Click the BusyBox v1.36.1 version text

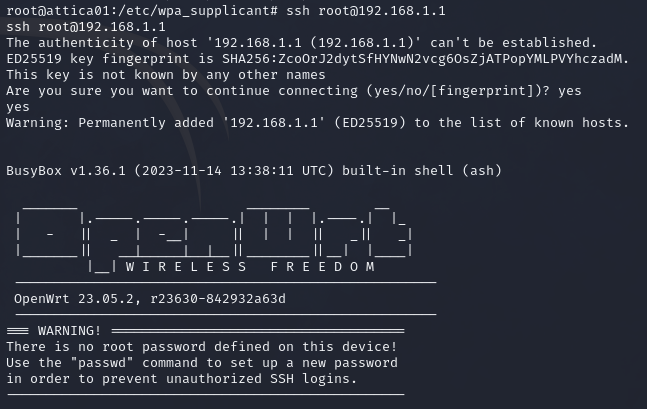[66, 170]
